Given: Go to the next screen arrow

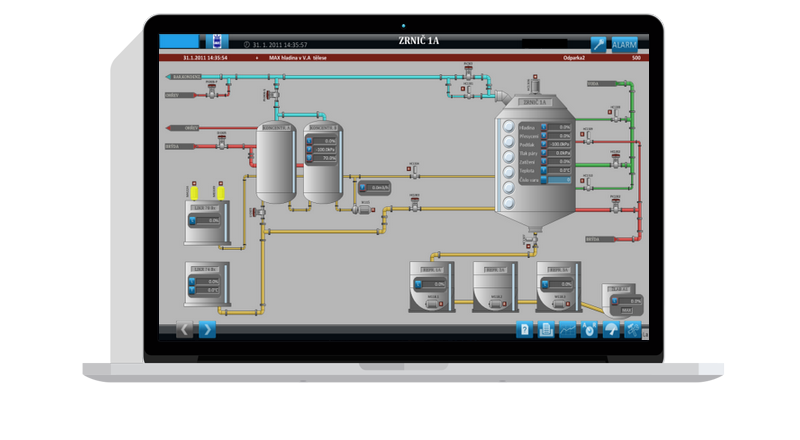Looking at the screenshot, I should 207,328.
